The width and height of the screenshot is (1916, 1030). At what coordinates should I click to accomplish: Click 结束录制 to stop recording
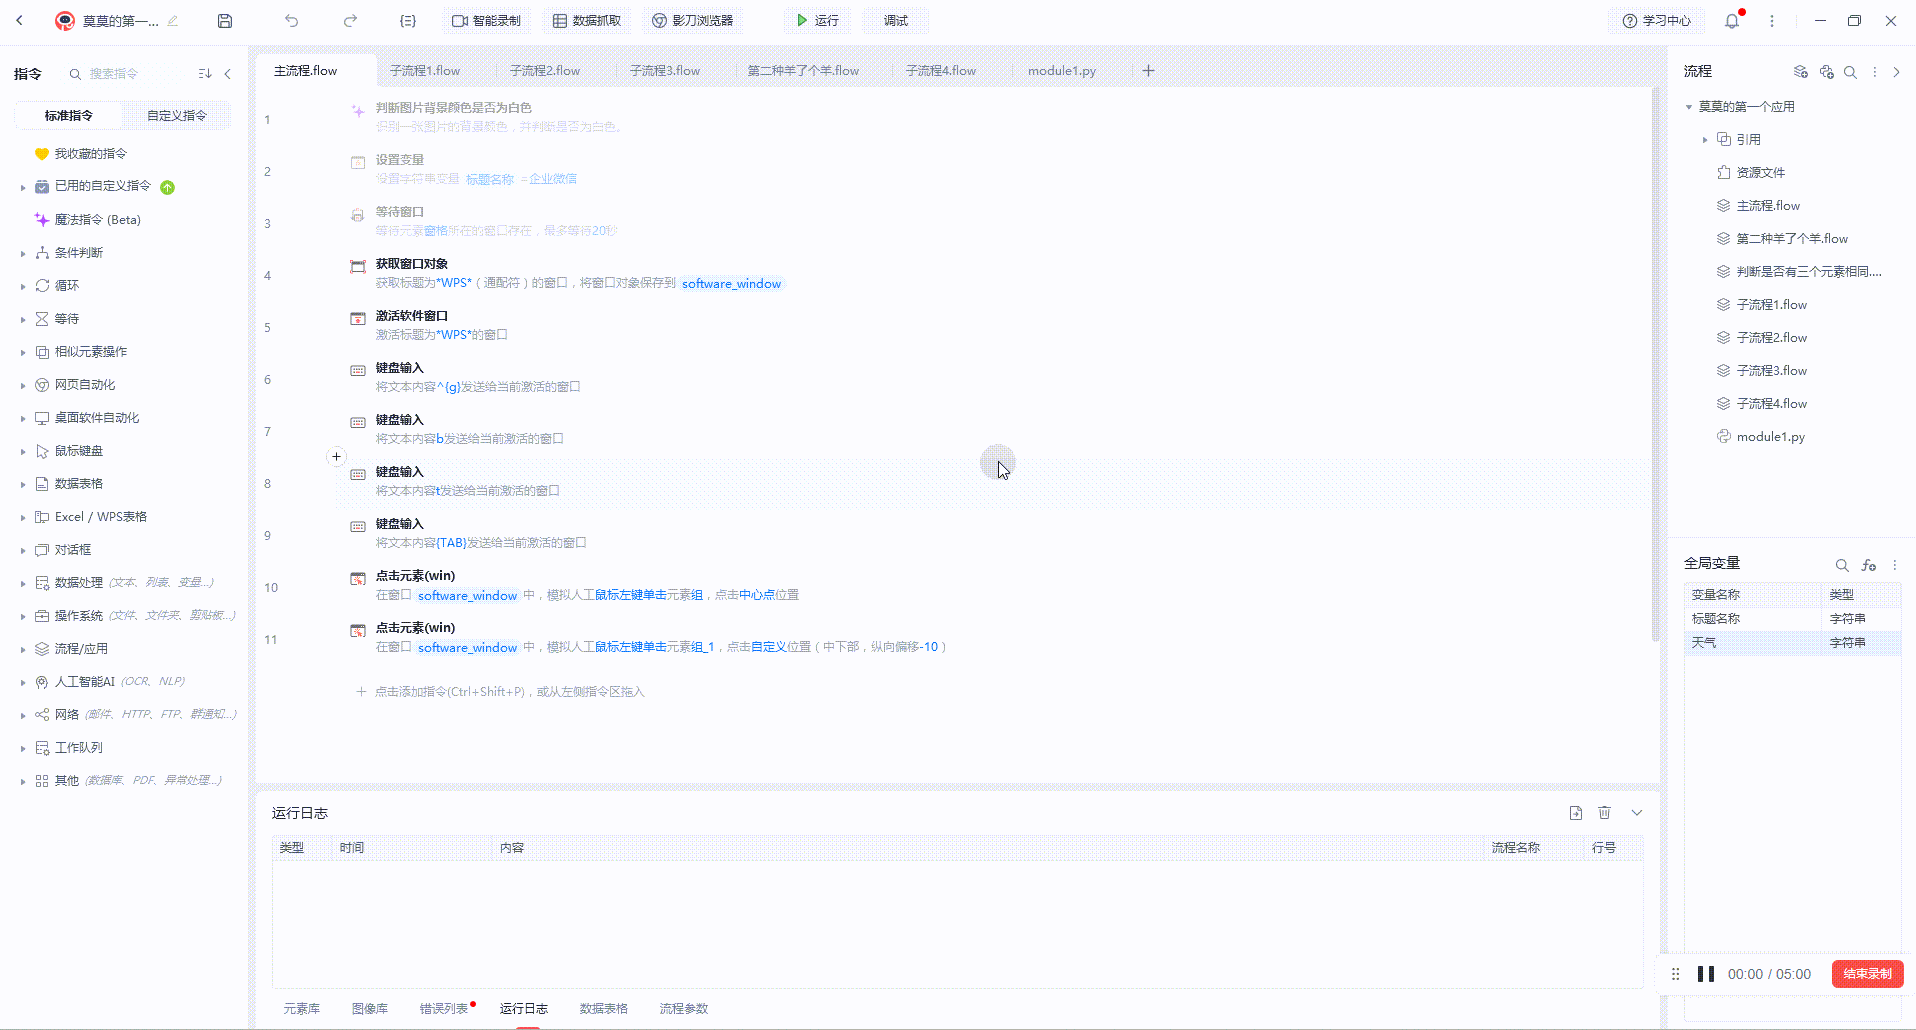coord(1866,974)
